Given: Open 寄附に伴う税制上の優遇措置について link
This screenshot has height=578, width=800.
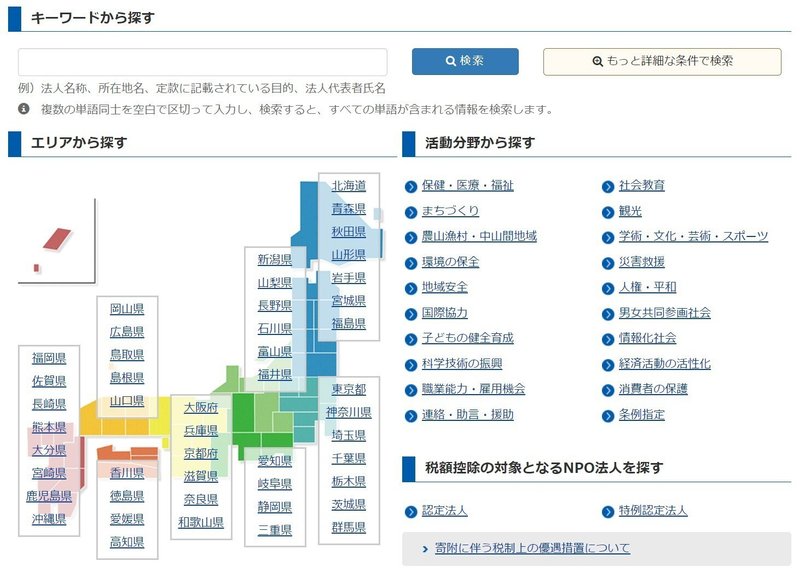Looking at the screenshot, I should (532, 548).
